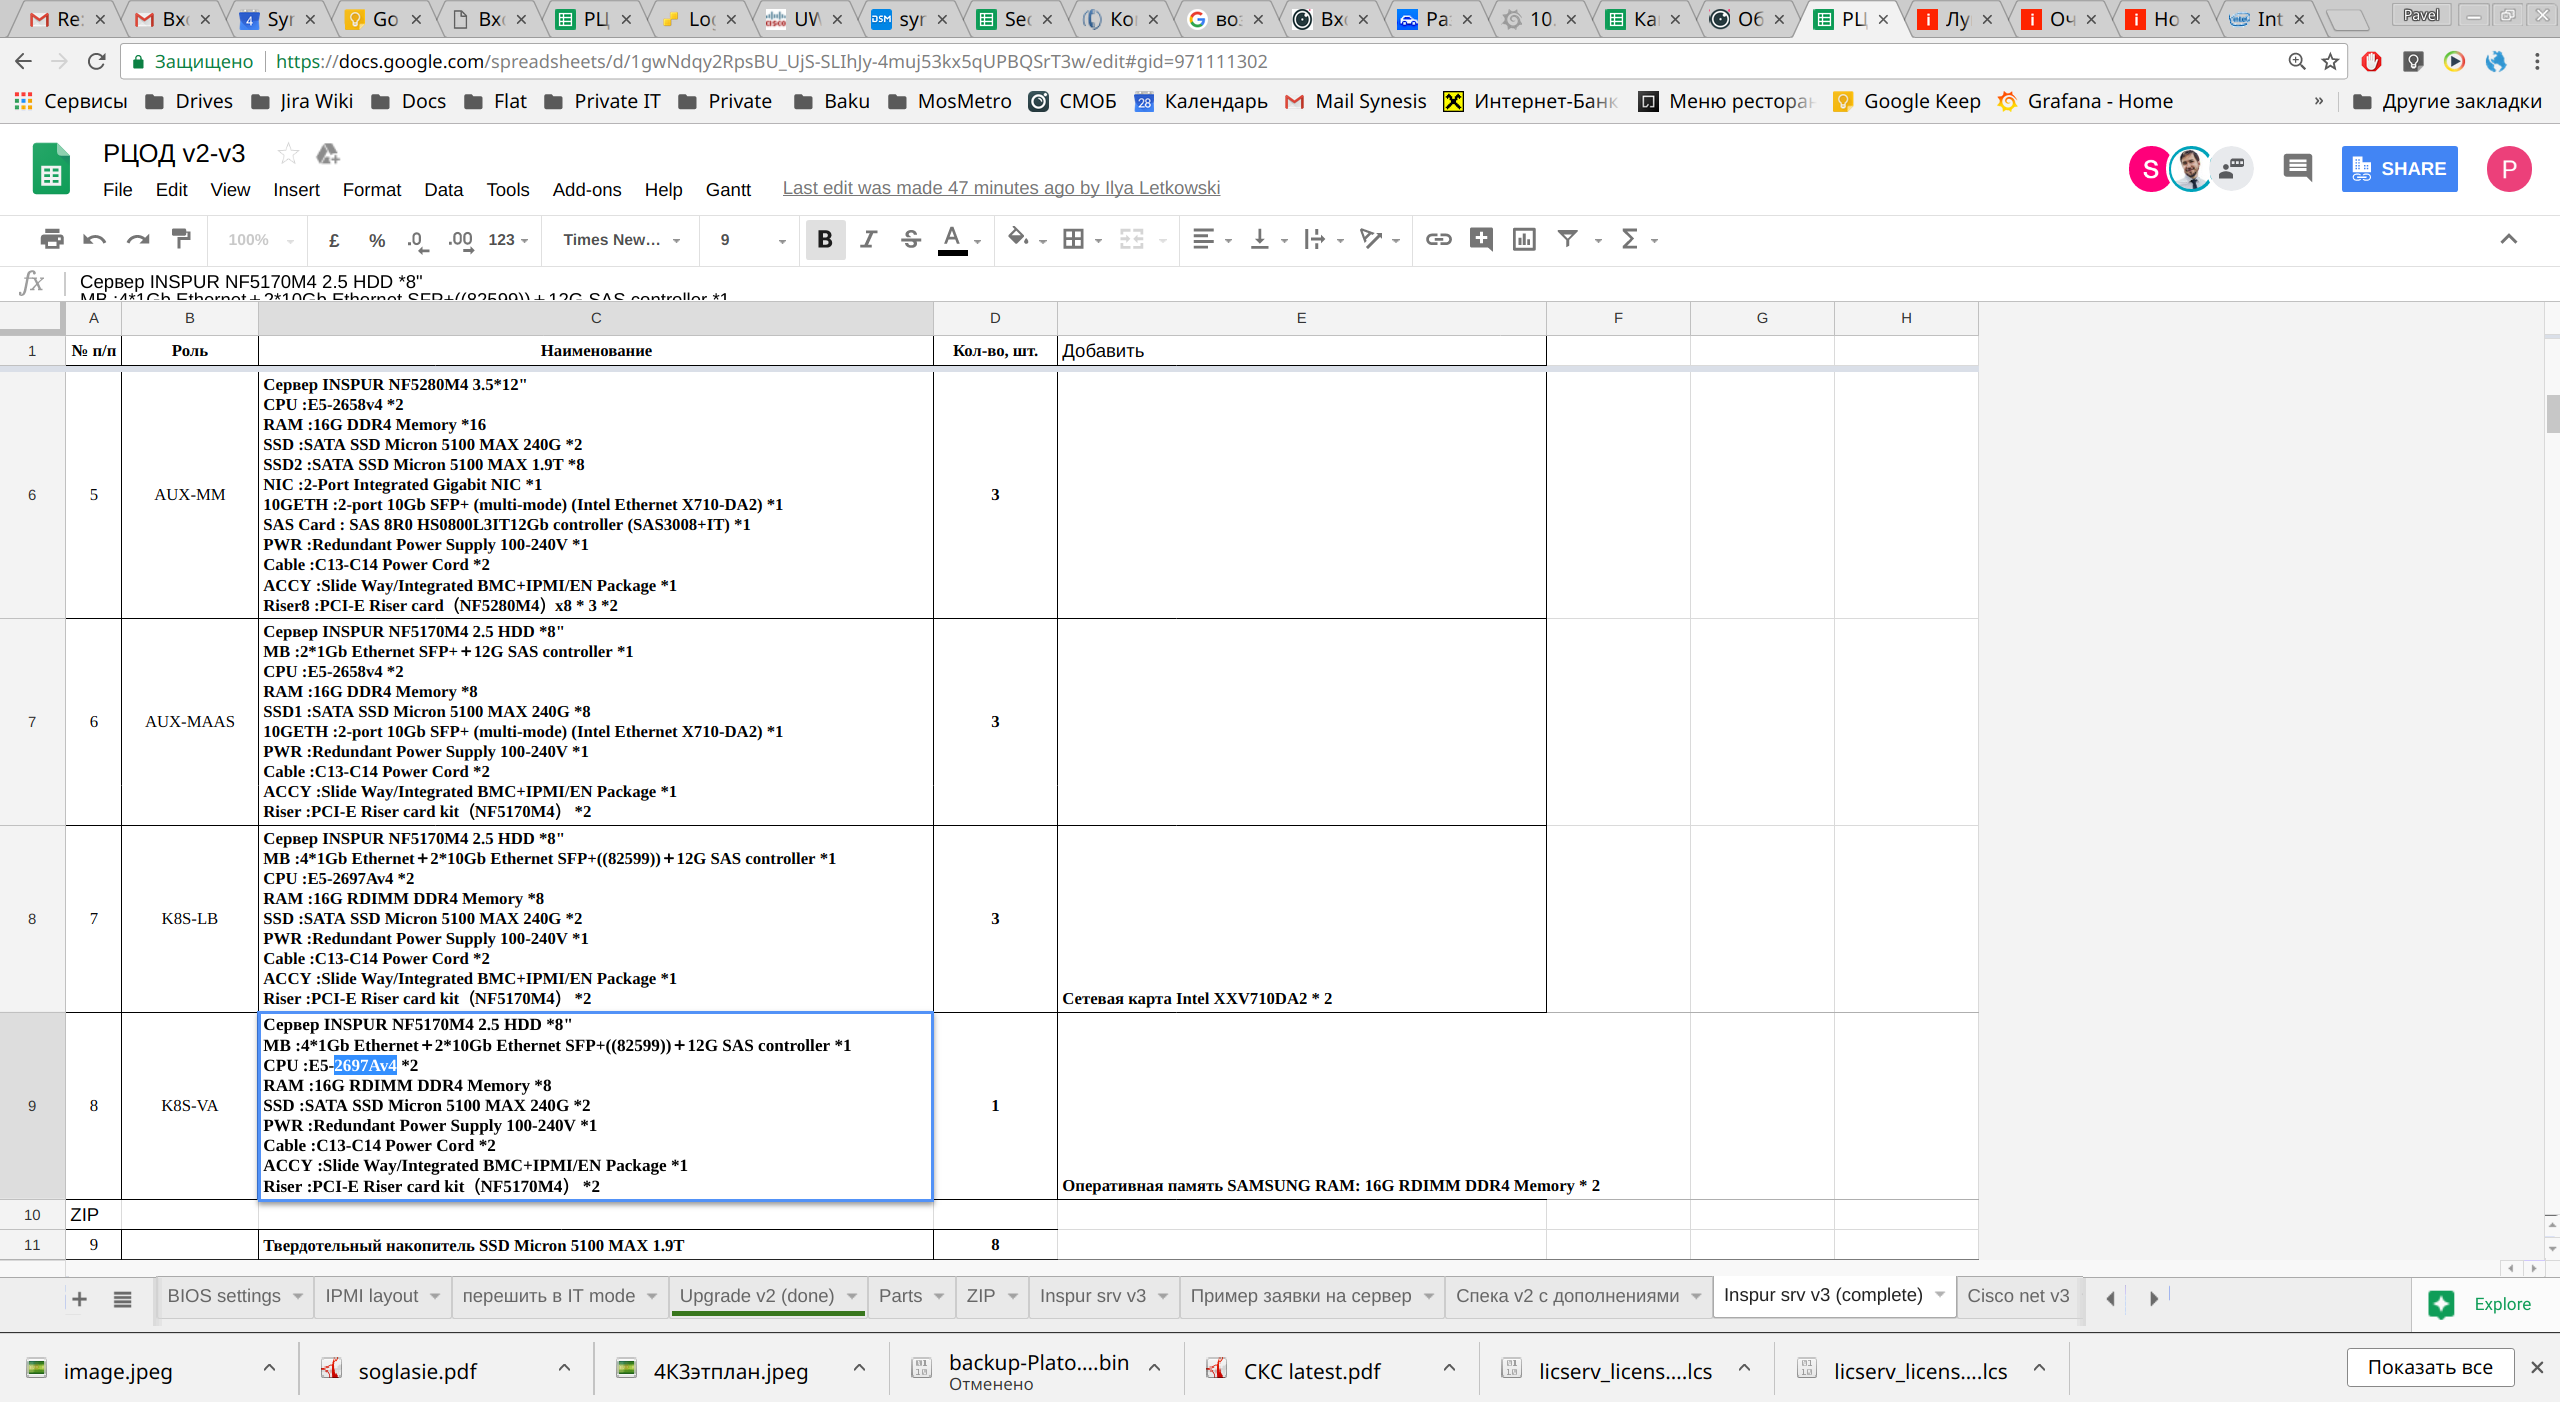Screen dimensions: 2560x1402
Task: Click the vertical scrollbar thumb
Action: point(2552,414)
